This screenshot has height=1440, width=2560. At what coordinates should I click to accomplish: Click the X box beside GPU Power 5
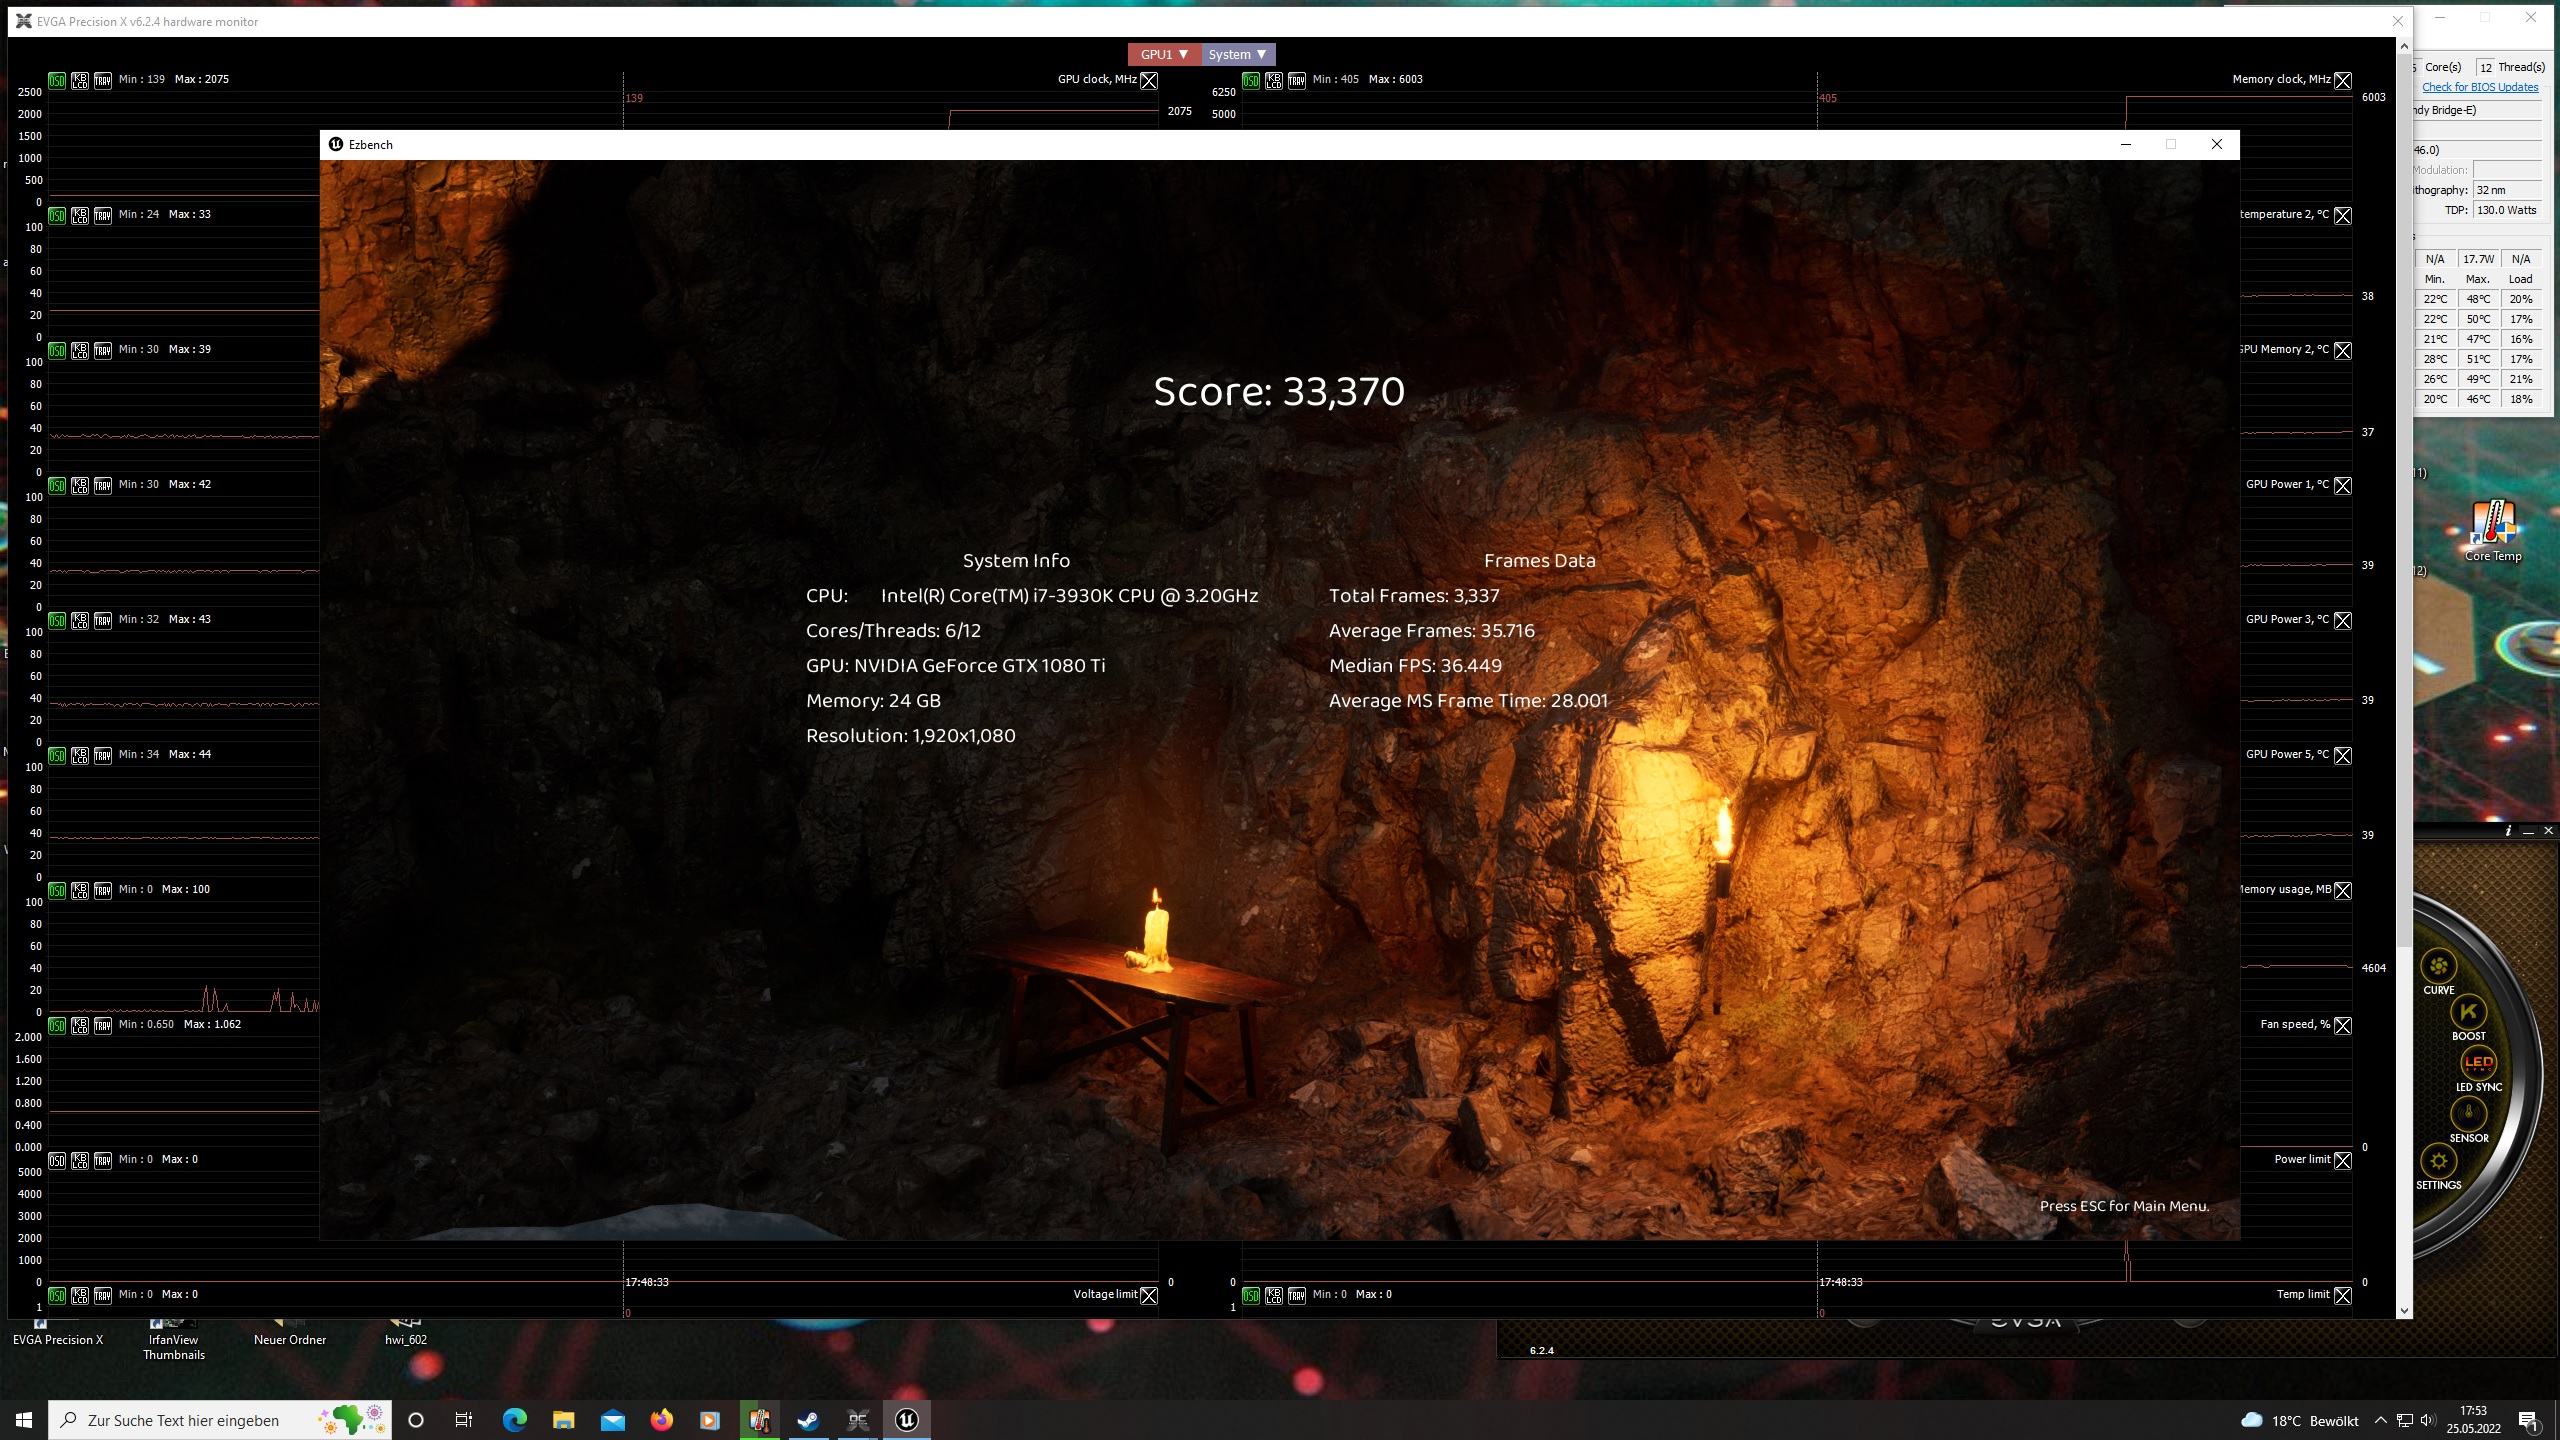2343,755
